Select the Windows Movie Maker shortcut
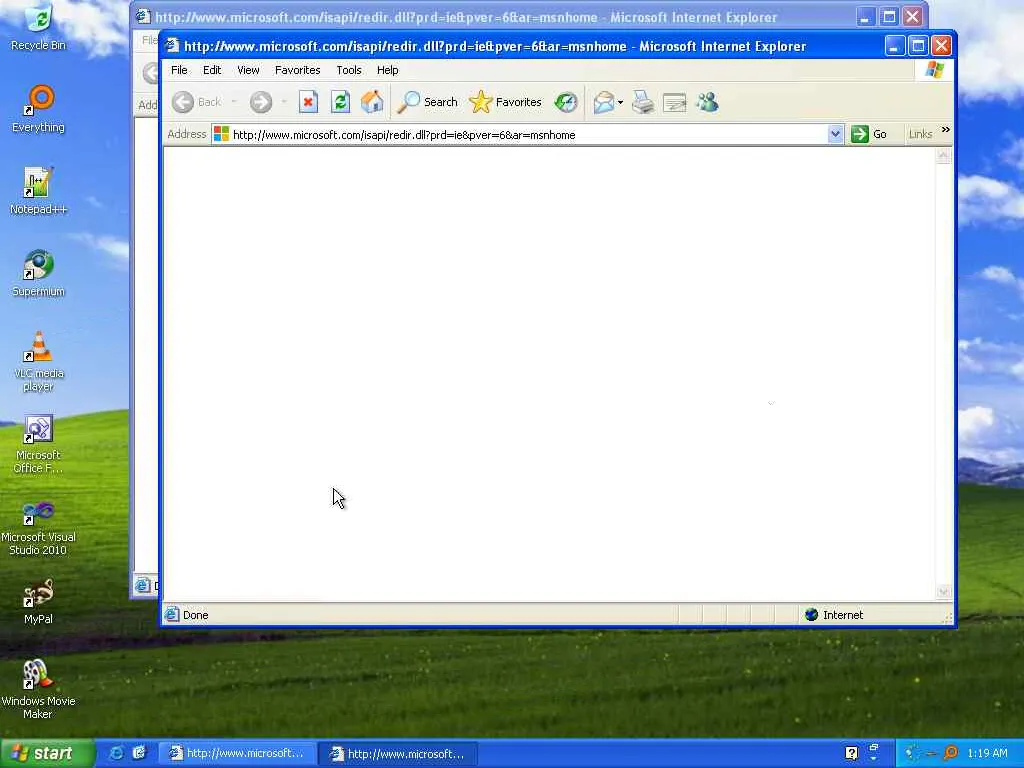This screenshot has height=768, width=1024. coord(39,689)
